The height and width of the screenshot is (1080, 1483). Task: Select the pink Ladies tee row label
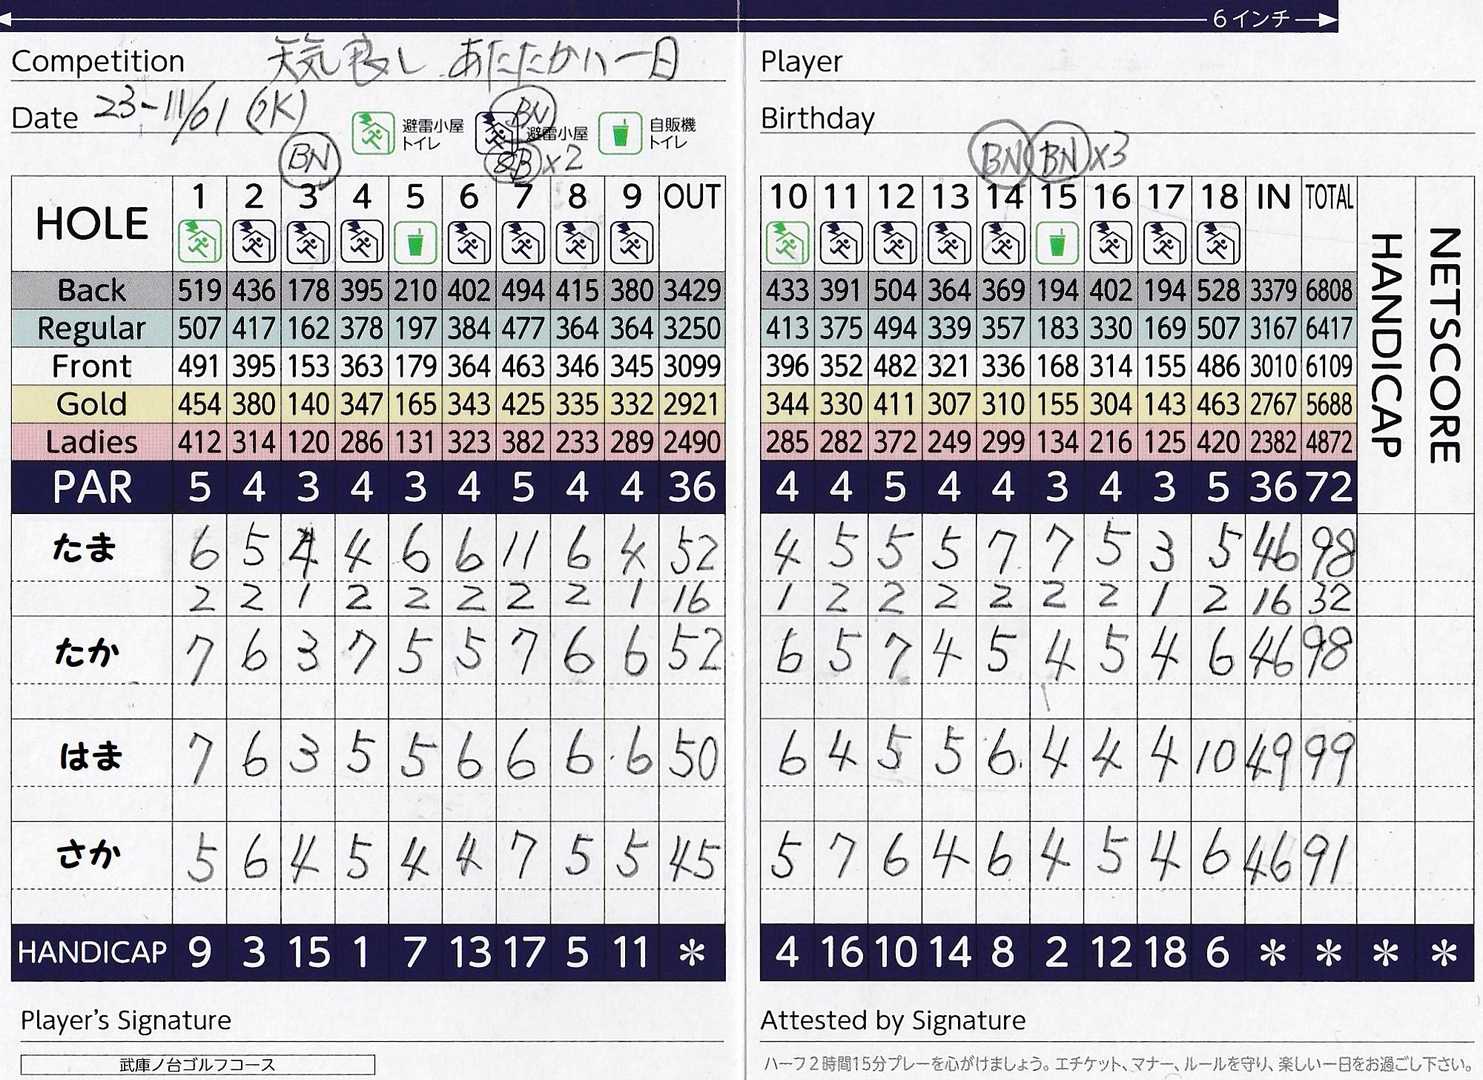click(92, 442)
